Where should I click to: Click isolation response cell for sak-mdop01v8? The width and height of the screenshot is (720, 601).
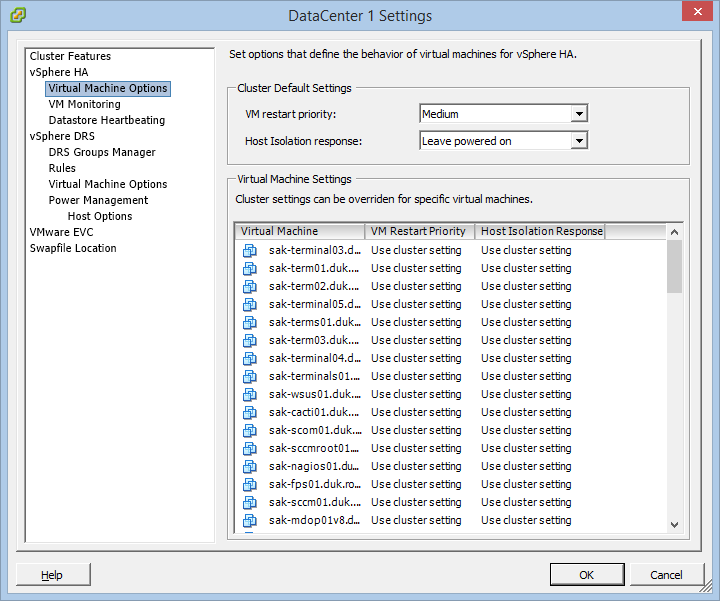526,521
